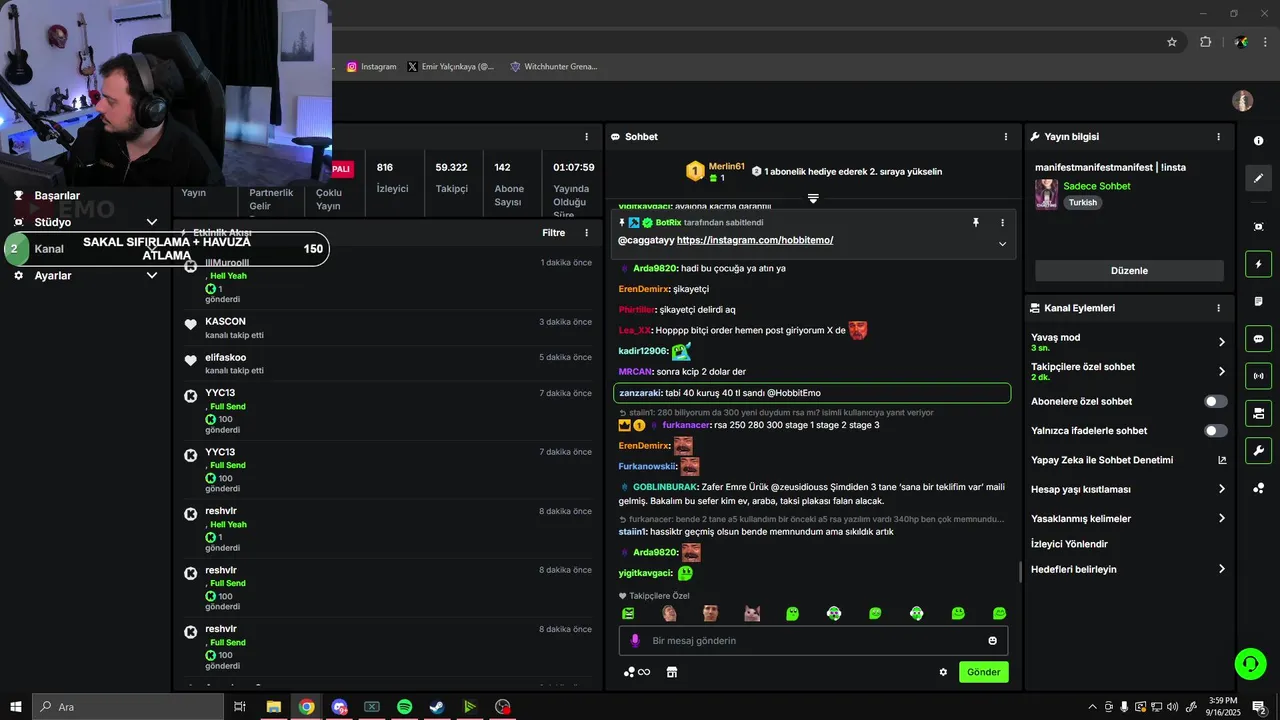This screenshot has height=720, width=1280.
Task: Open Başarılar in left menu
Action: pyautogui.click(x=57, y=196)
